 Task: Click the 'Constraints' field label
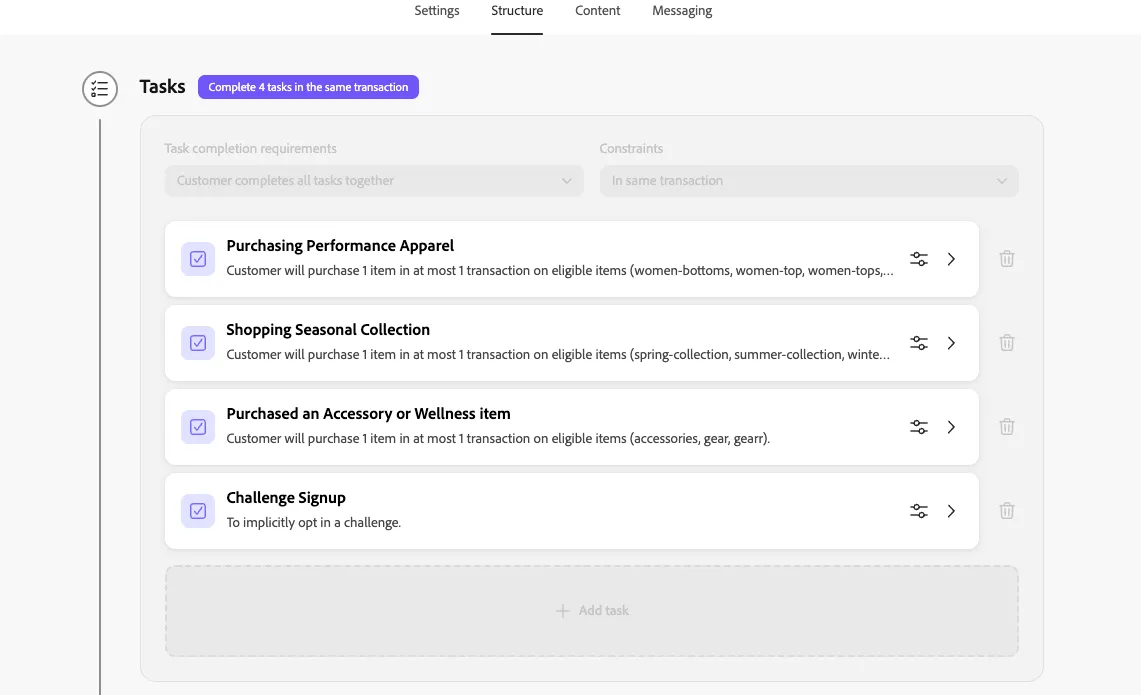pos(631,148)
